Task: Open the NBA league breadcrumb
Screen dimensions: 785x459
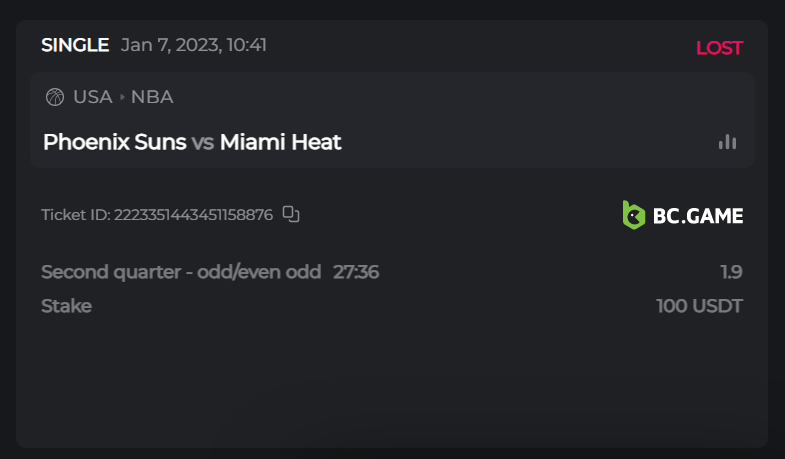Action: [152, 97]
